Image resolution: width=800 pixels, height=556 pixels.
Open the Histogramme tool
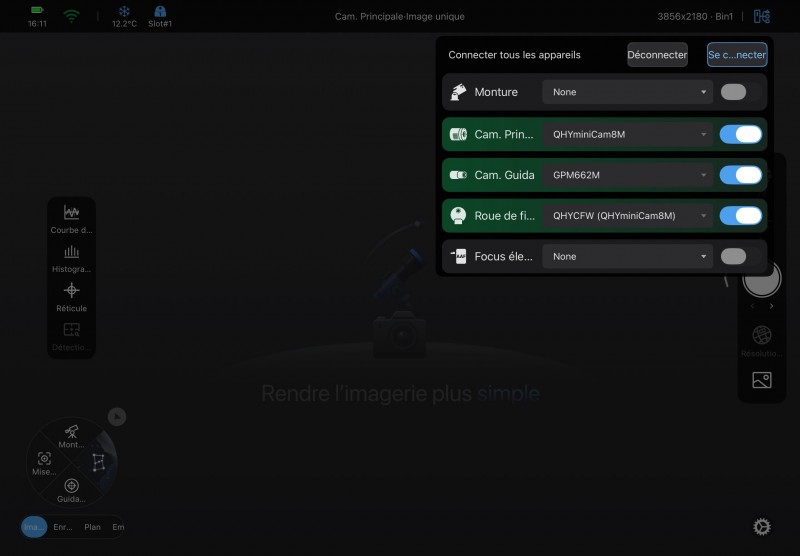(71, 259)
